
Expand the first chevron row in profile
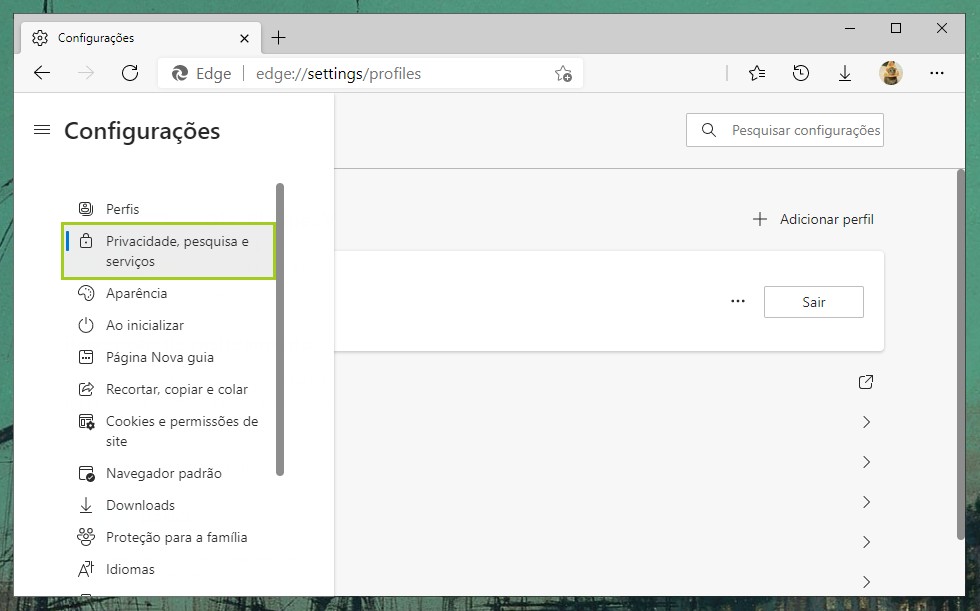point(866,422)
